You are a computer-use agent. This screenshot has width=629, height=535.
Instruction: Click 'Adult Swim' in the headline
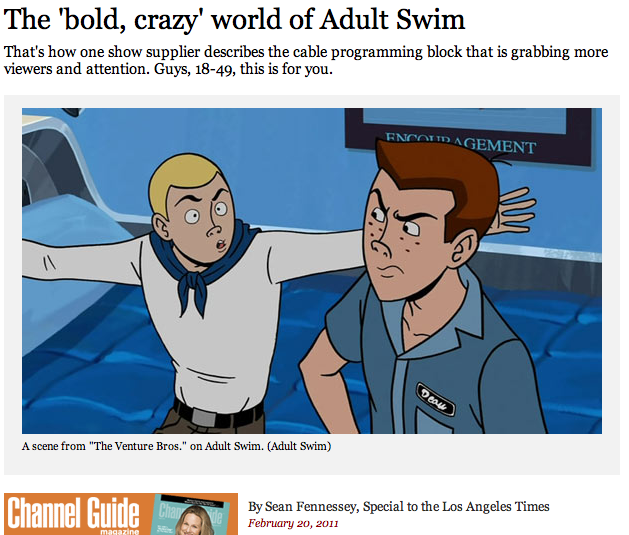pyautogui.click(x=393, y=19)
